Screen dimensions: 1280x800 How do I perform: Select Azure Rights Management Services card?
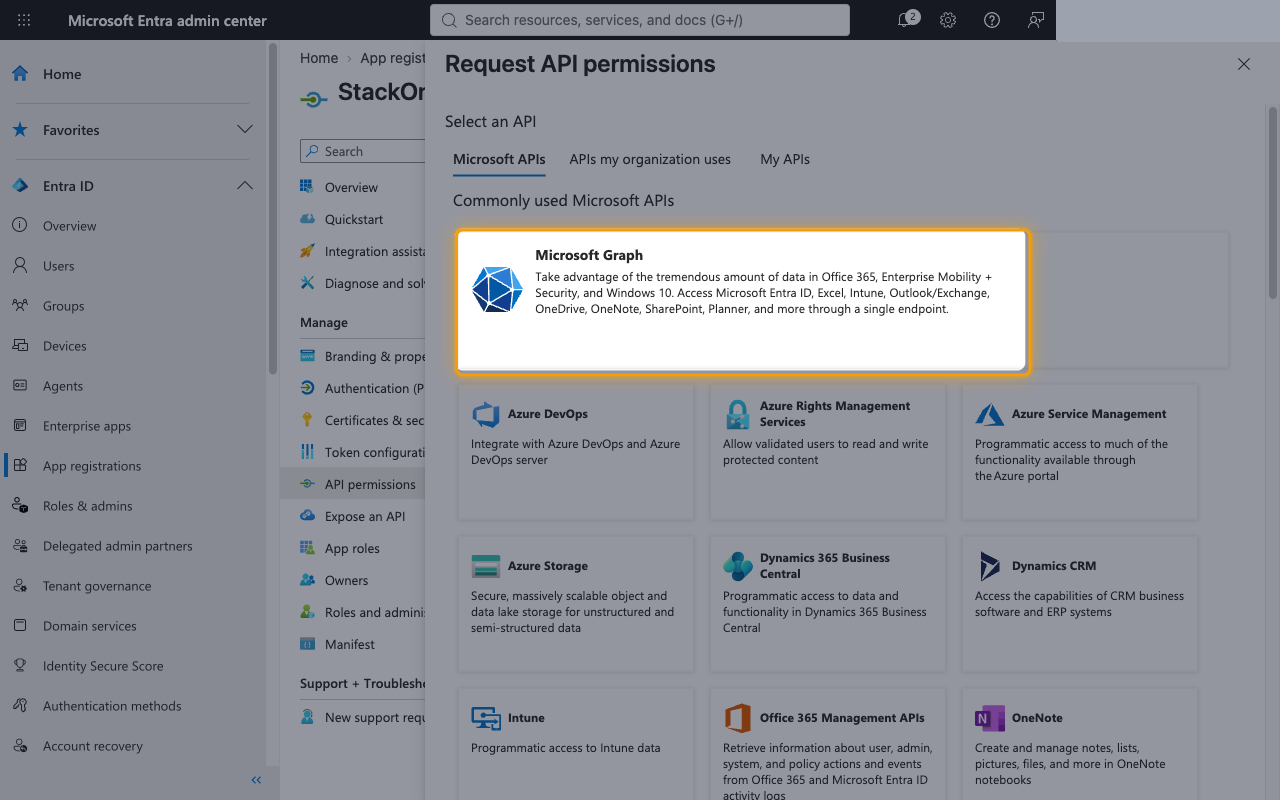coord(828,452)
